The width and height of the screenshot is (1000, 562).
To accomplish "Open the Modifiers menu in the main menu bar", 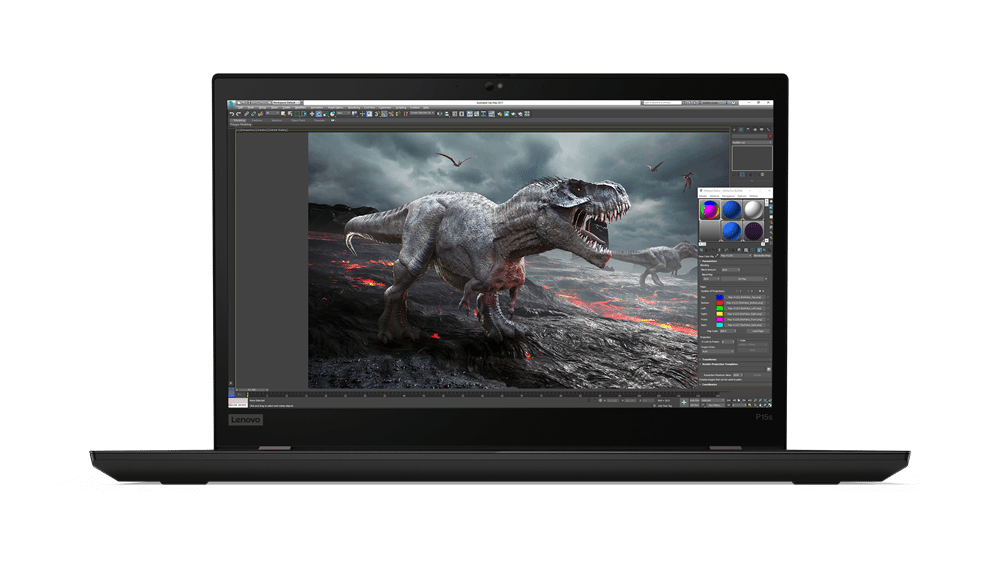I will (x=300, y=107).
